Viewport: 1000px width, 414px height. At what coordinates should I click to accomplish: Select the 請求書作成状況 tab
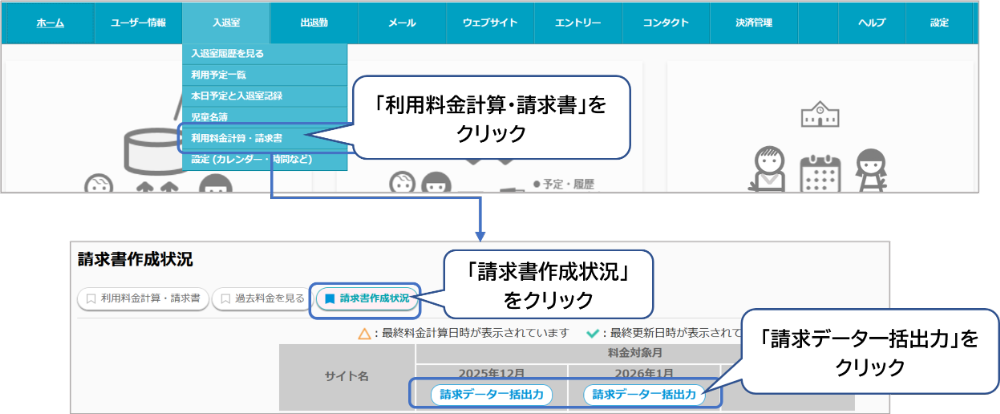coord(366,298)
